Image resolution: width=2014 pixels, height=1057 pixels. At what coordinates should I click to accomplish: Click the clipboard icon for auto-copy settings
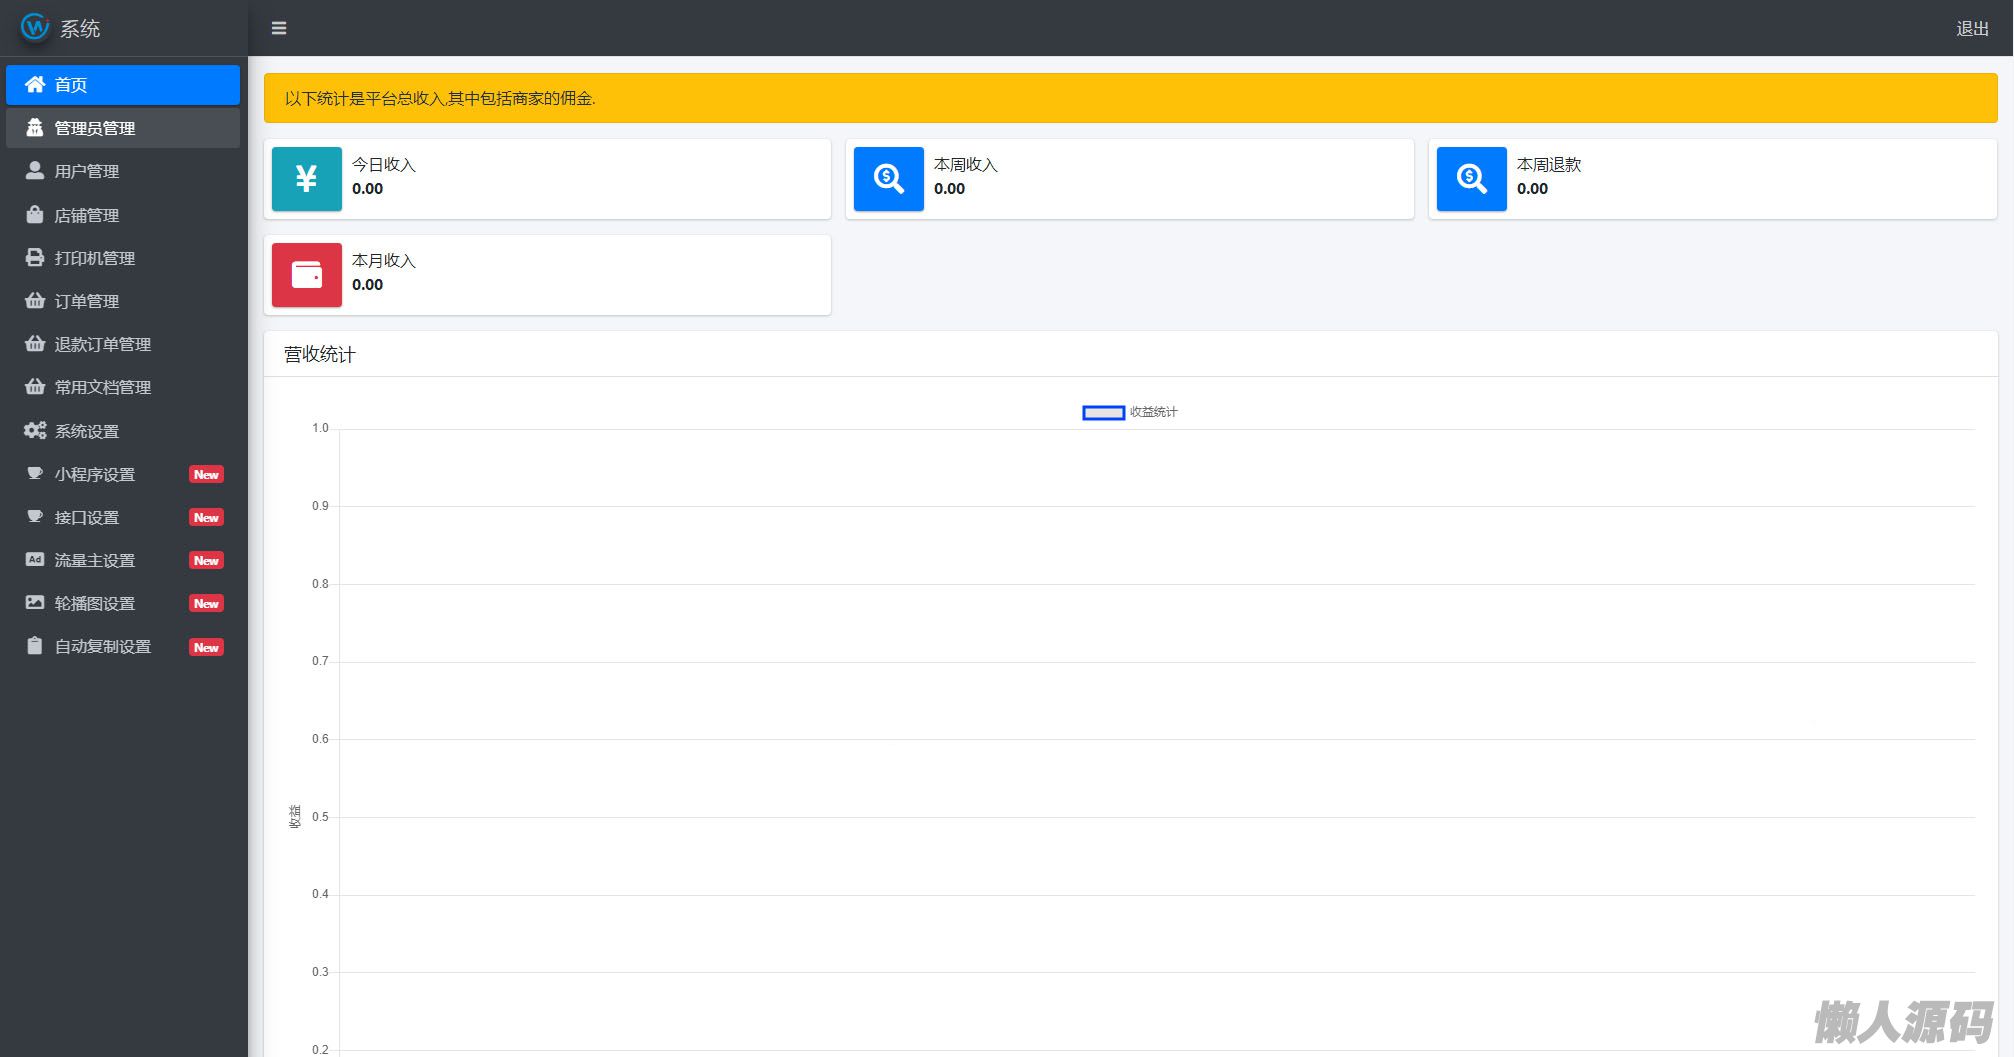click(x=35, y=646)
